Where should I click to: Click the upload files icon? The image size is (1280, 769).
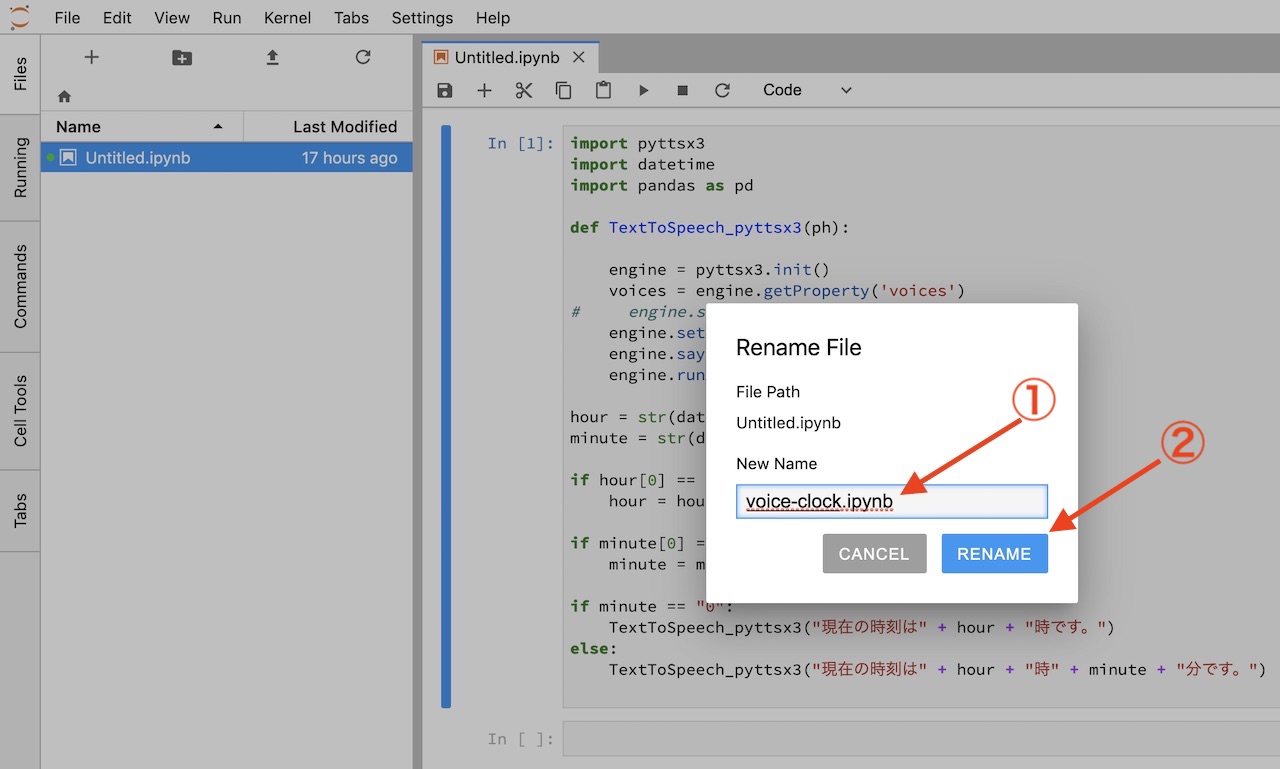click(272, 58)
